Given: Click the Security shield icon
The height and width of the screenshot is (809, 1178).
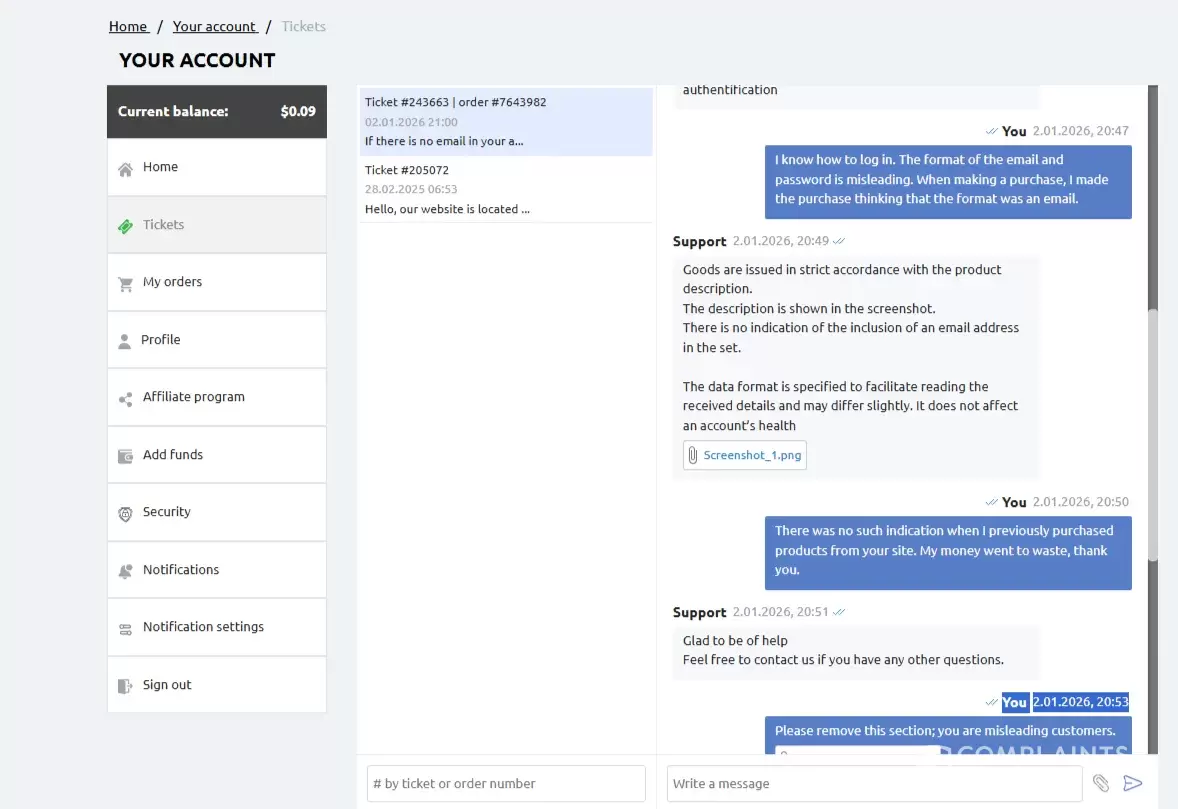Looking at the screenshot, I should 125,514.
